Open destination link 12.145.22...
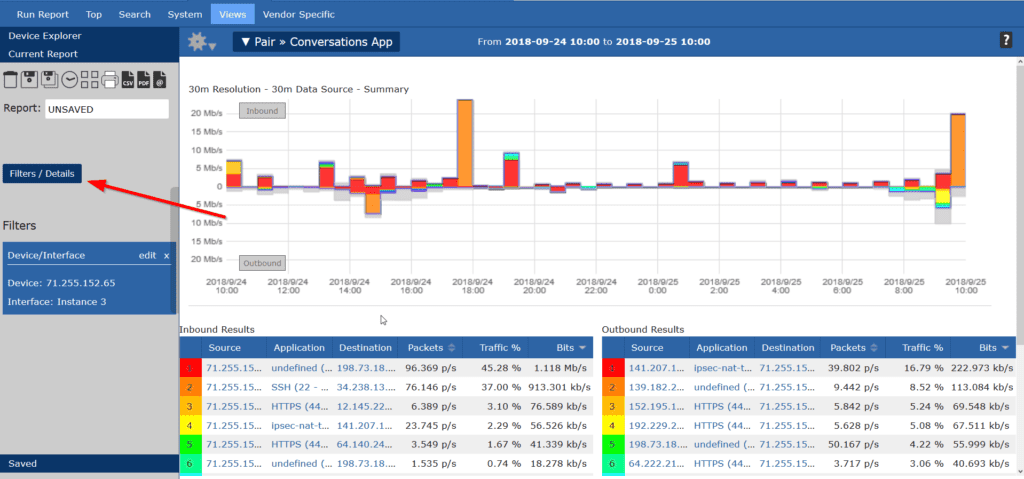The width and height of the screenshot is (1024, 479). pyautogui.click(x=364, y=406)
